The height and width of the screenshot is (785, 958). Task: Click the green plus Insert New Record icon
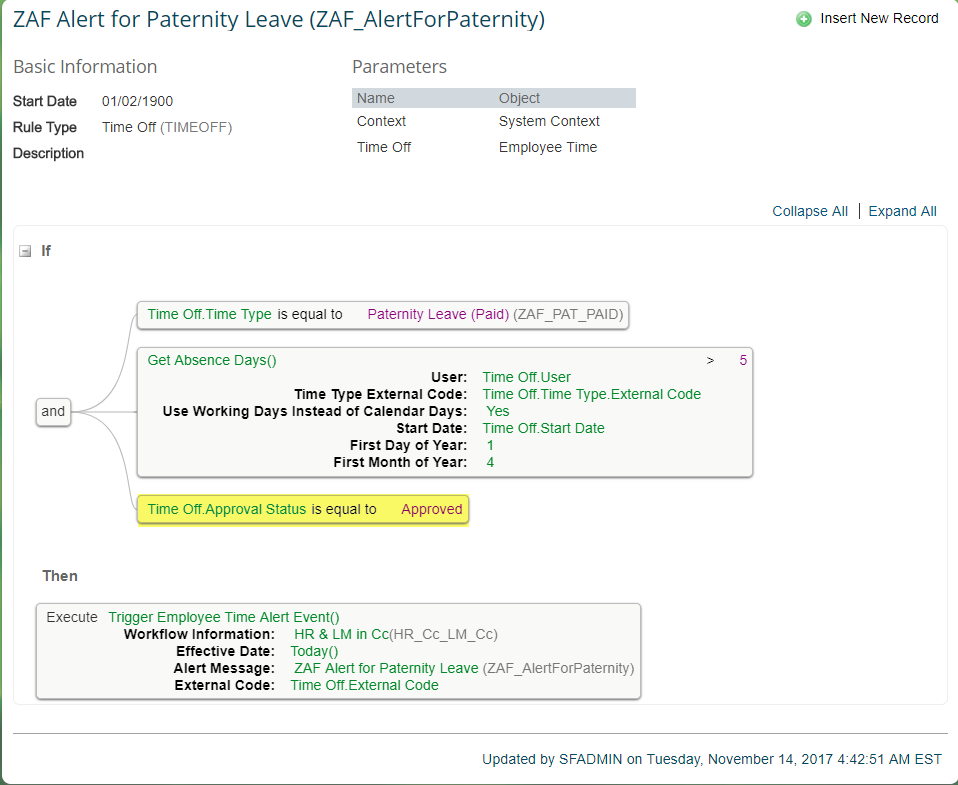[803, 19]
